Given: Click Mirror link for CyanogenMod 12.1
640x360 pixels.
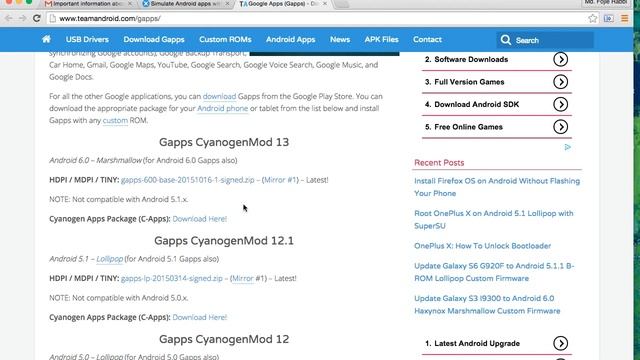Looking at the screenshot, I should pyautogui.click(x=243, y=278).
